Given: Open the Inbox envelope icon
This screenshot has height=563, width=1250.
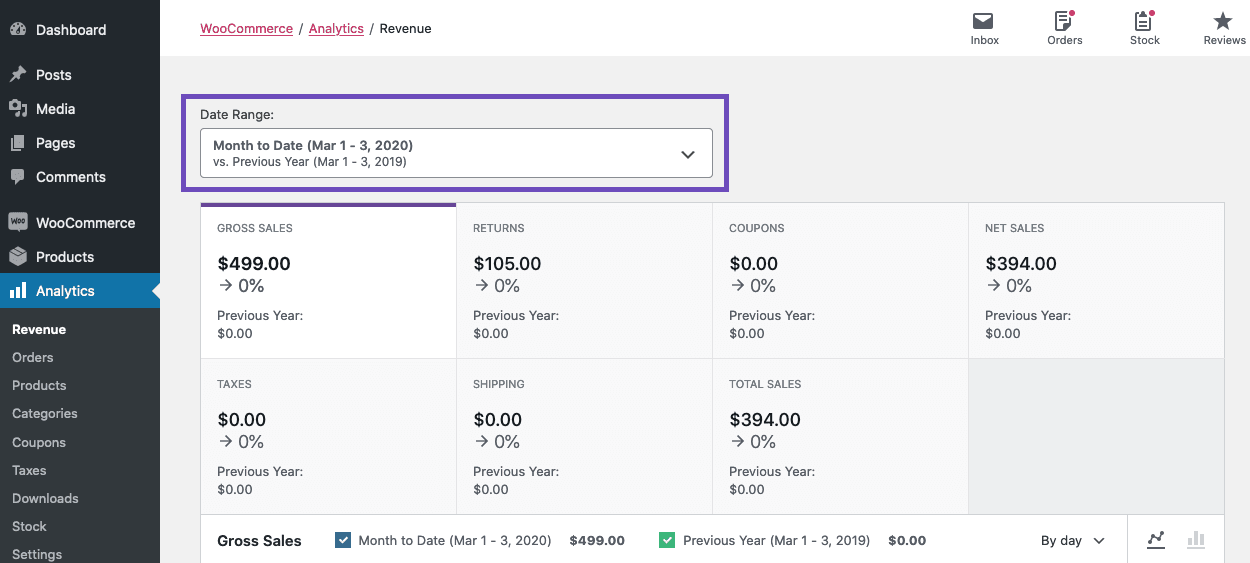Looking at the screenshot, I should click(984, 21).
